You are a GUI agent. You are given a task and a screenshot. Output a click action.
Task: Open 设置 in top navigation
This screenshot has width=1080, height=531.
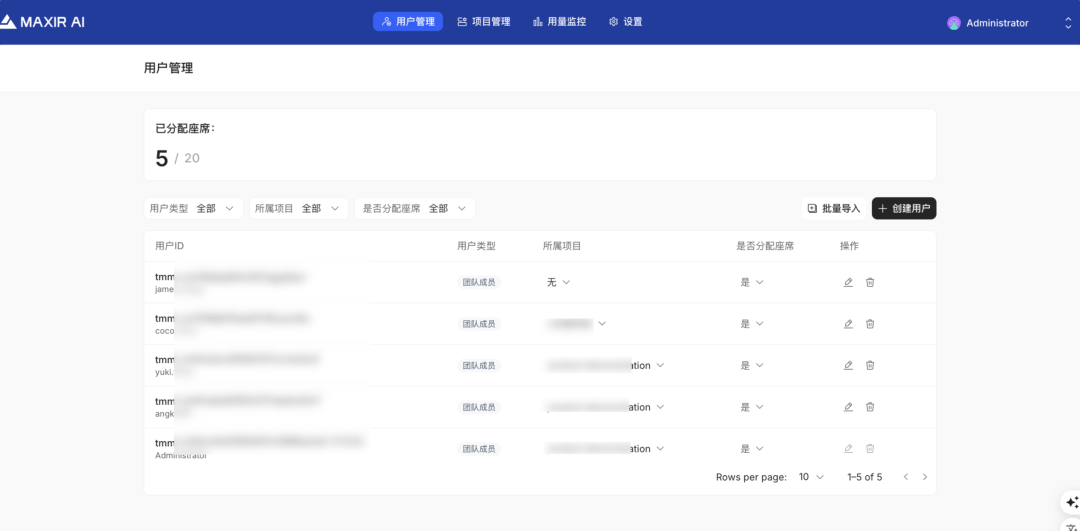coord(625,22)
